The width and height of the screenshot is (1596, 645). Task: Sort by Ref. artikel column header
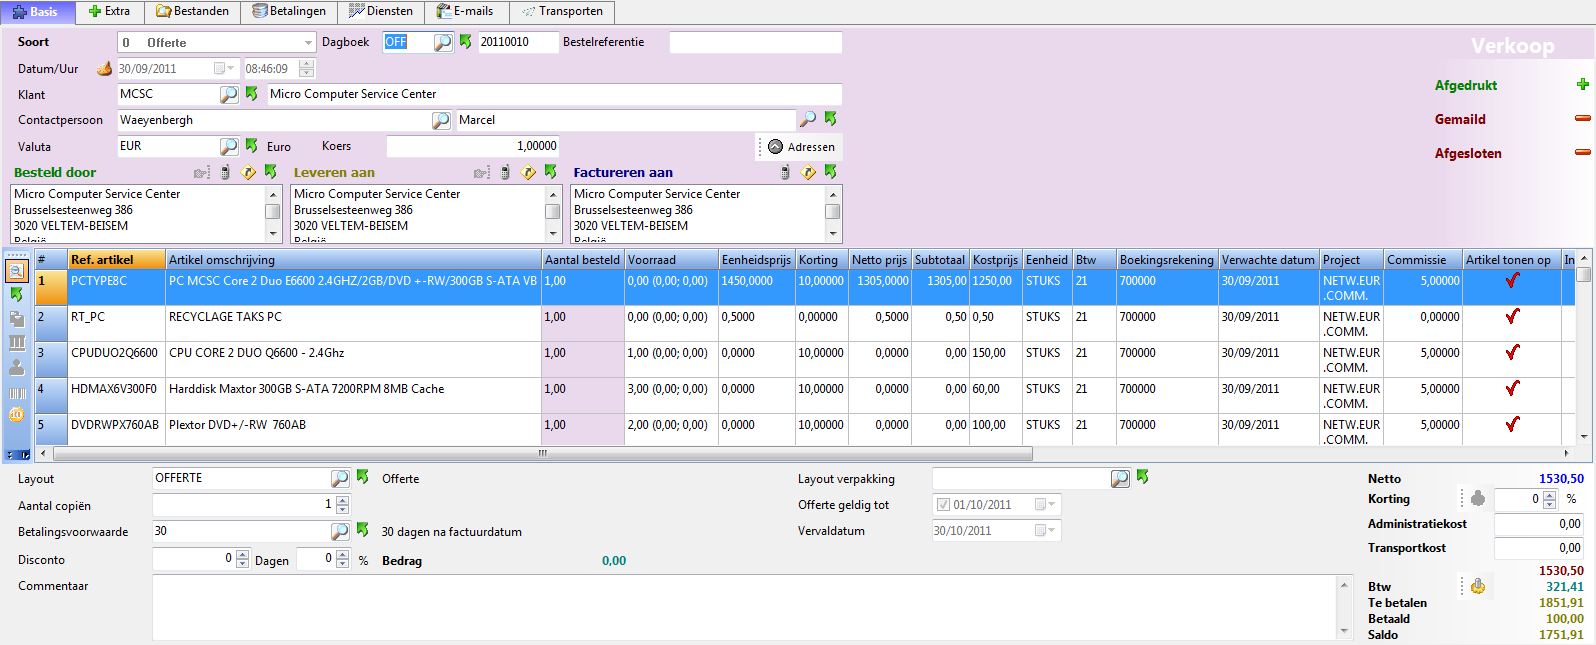click(116, 260)
